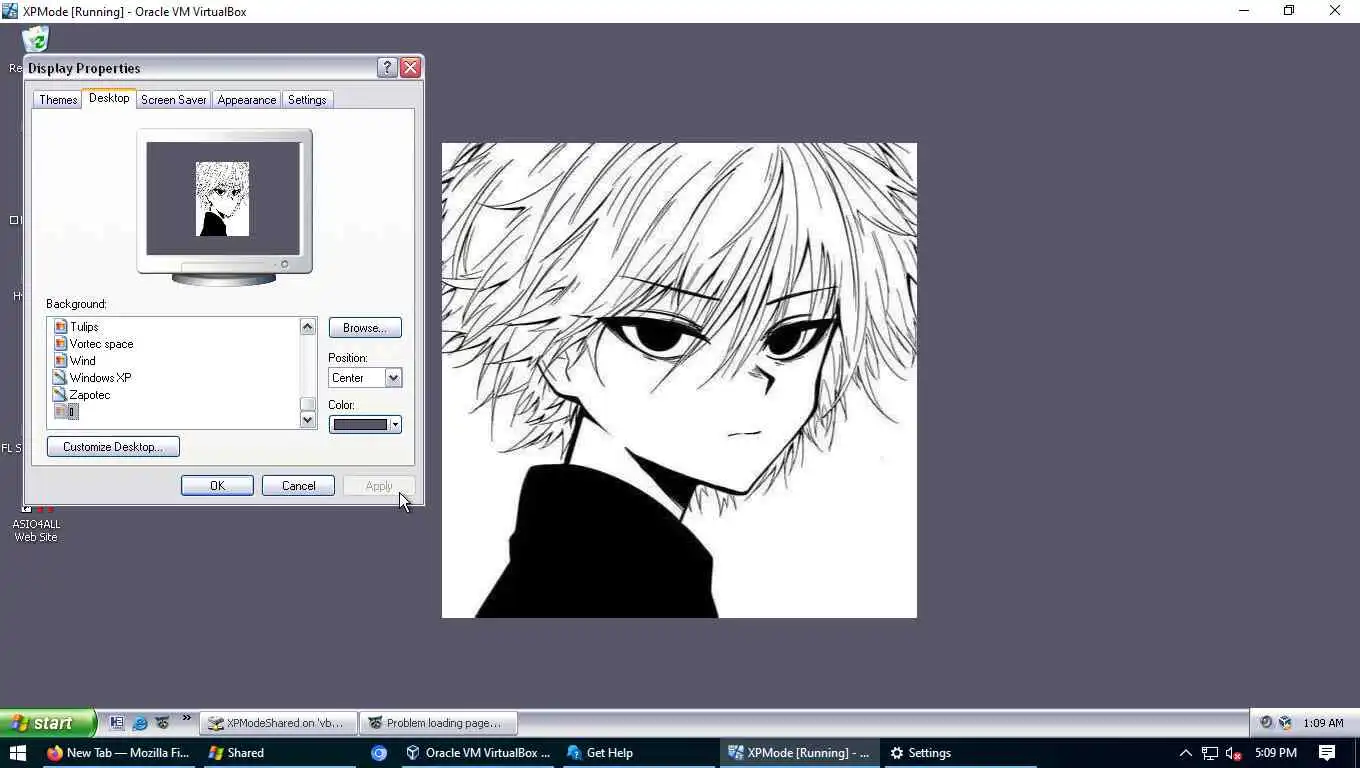The width and height of the screenshot is (1360, 768).
Task: Open the Get Help taskbar app
Action: tap(639, 753)
